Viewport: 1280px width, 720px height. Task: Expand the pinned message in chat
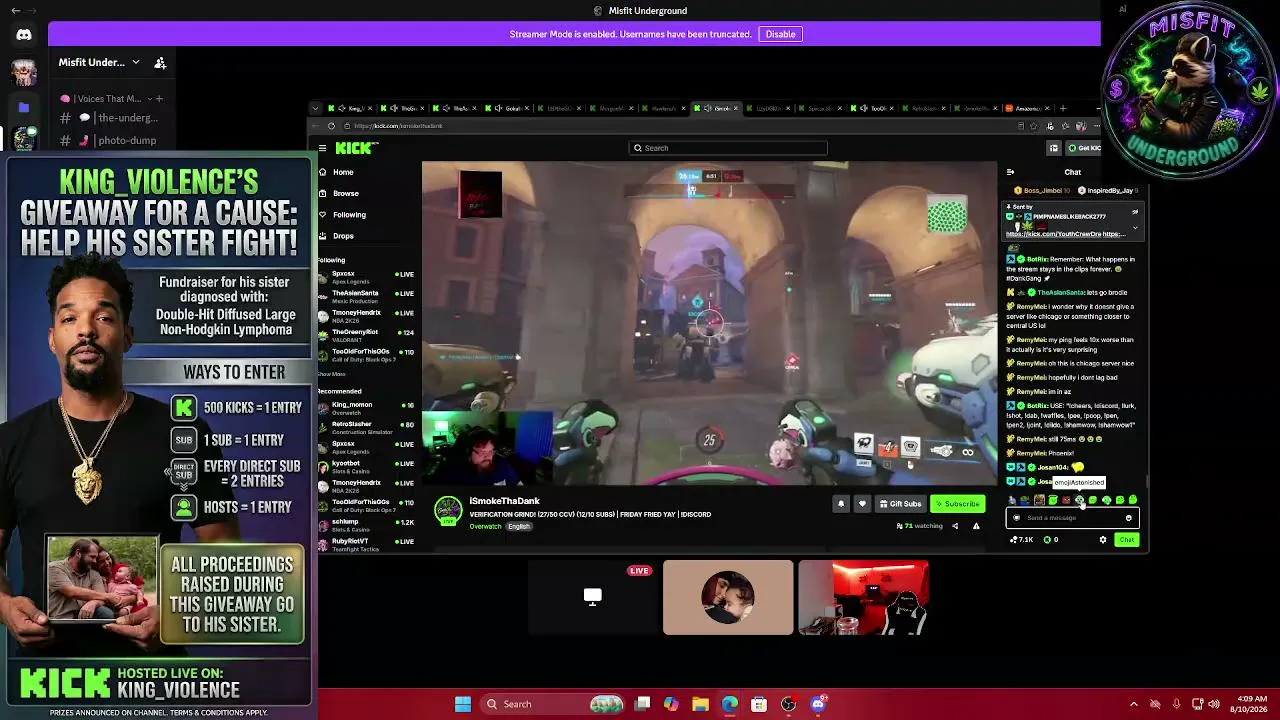click(1135, 227)
